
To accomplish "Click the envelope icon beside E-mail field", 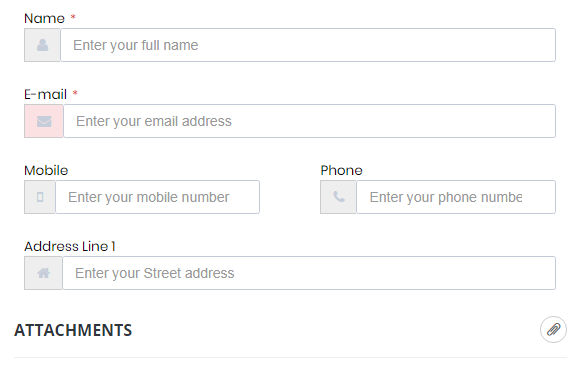I will click(x=44, y=121).
